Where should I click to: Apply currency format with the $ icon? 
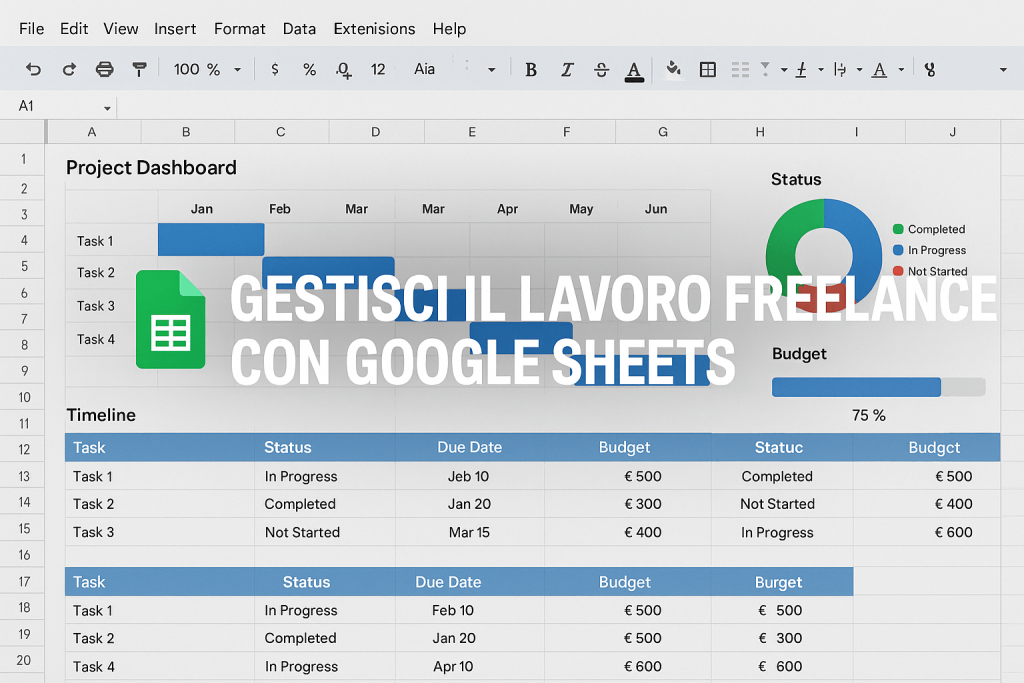tap(275, 69)
